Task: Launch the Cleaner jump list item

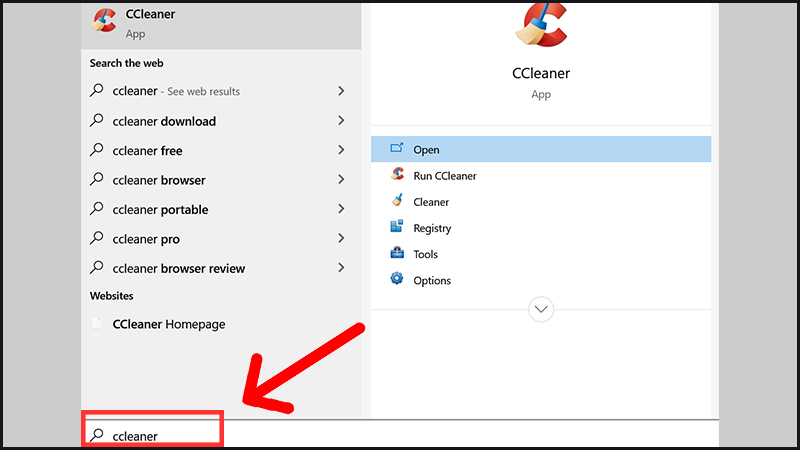Action: [x=541, y=202]
